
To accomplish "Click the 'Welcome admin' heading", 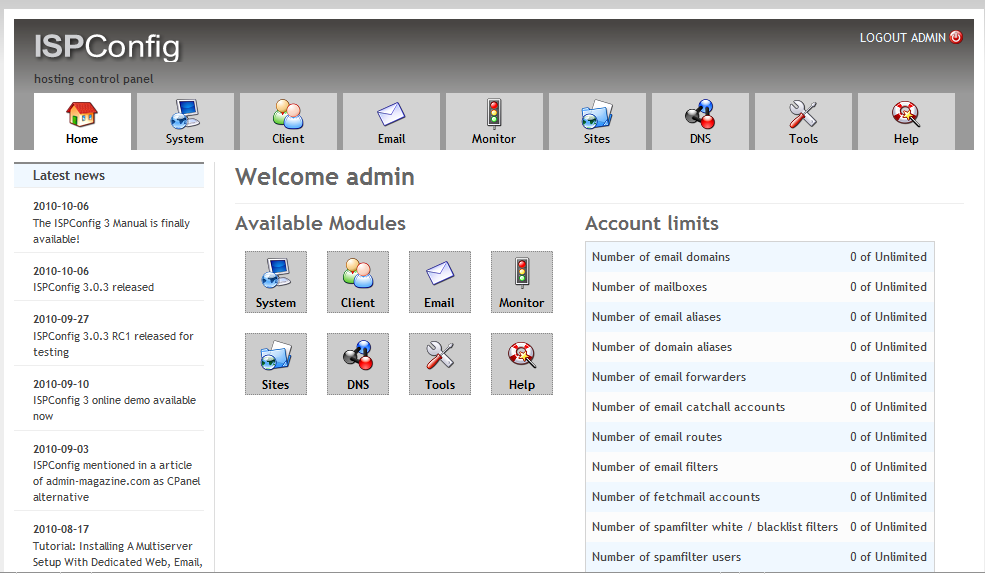I will [x=325, y=177].
